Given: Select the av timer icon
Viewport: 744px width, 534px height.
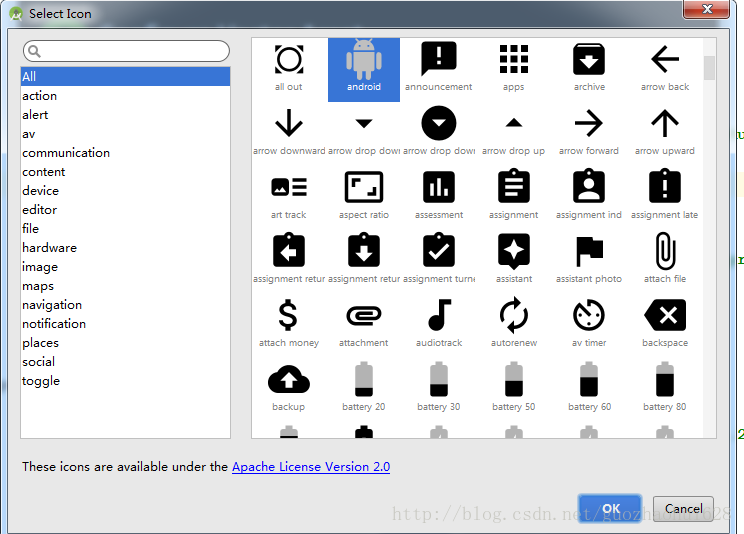Looking at the screenshot, I should [589, 315].
